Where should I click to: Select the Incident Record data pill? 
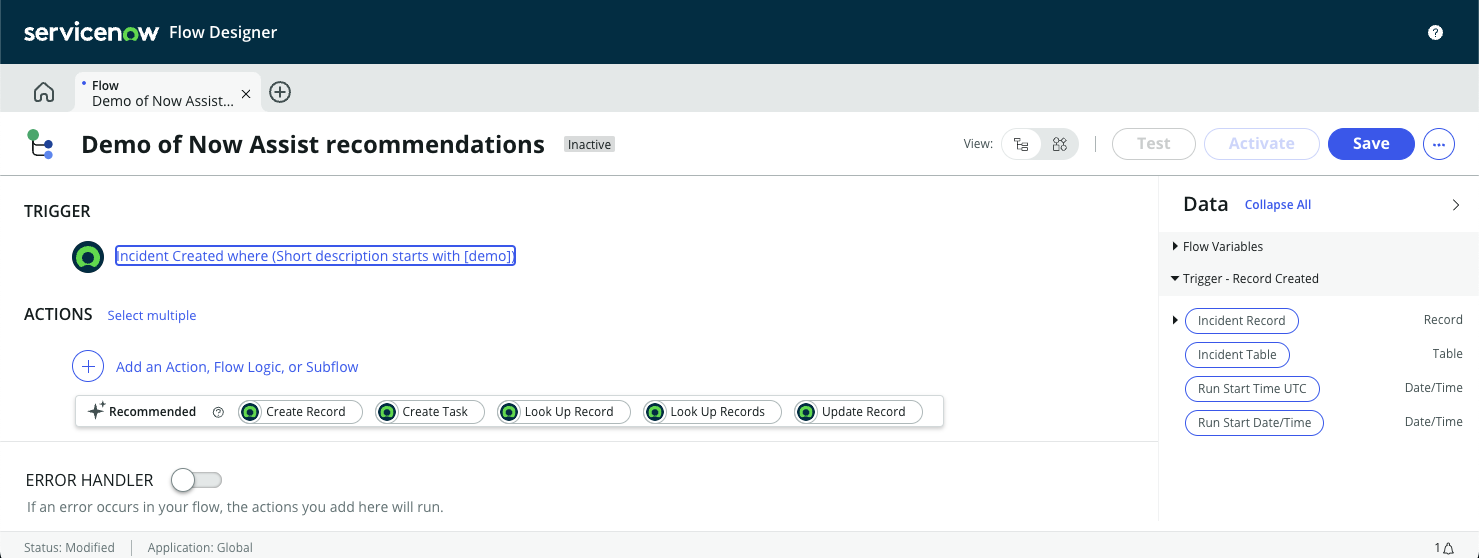[1241, 321]
